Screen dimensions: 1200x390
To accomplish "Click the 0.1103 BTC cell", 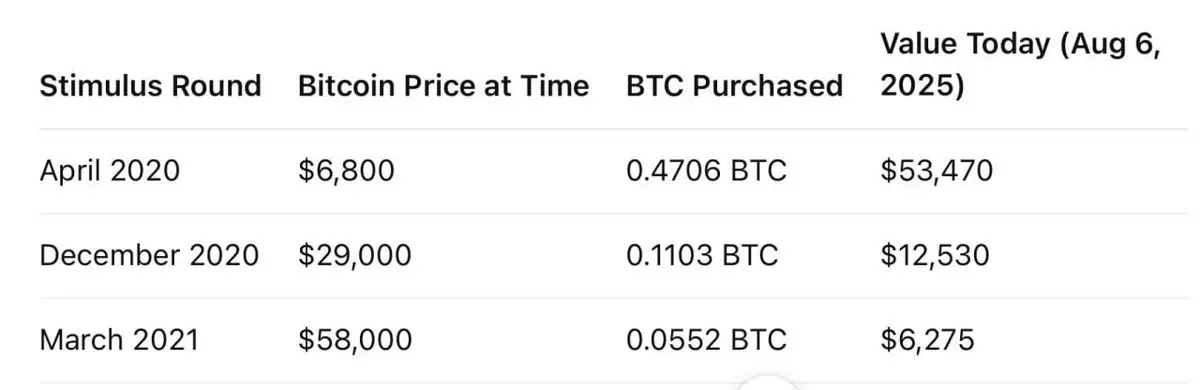I will coord(702,255).
